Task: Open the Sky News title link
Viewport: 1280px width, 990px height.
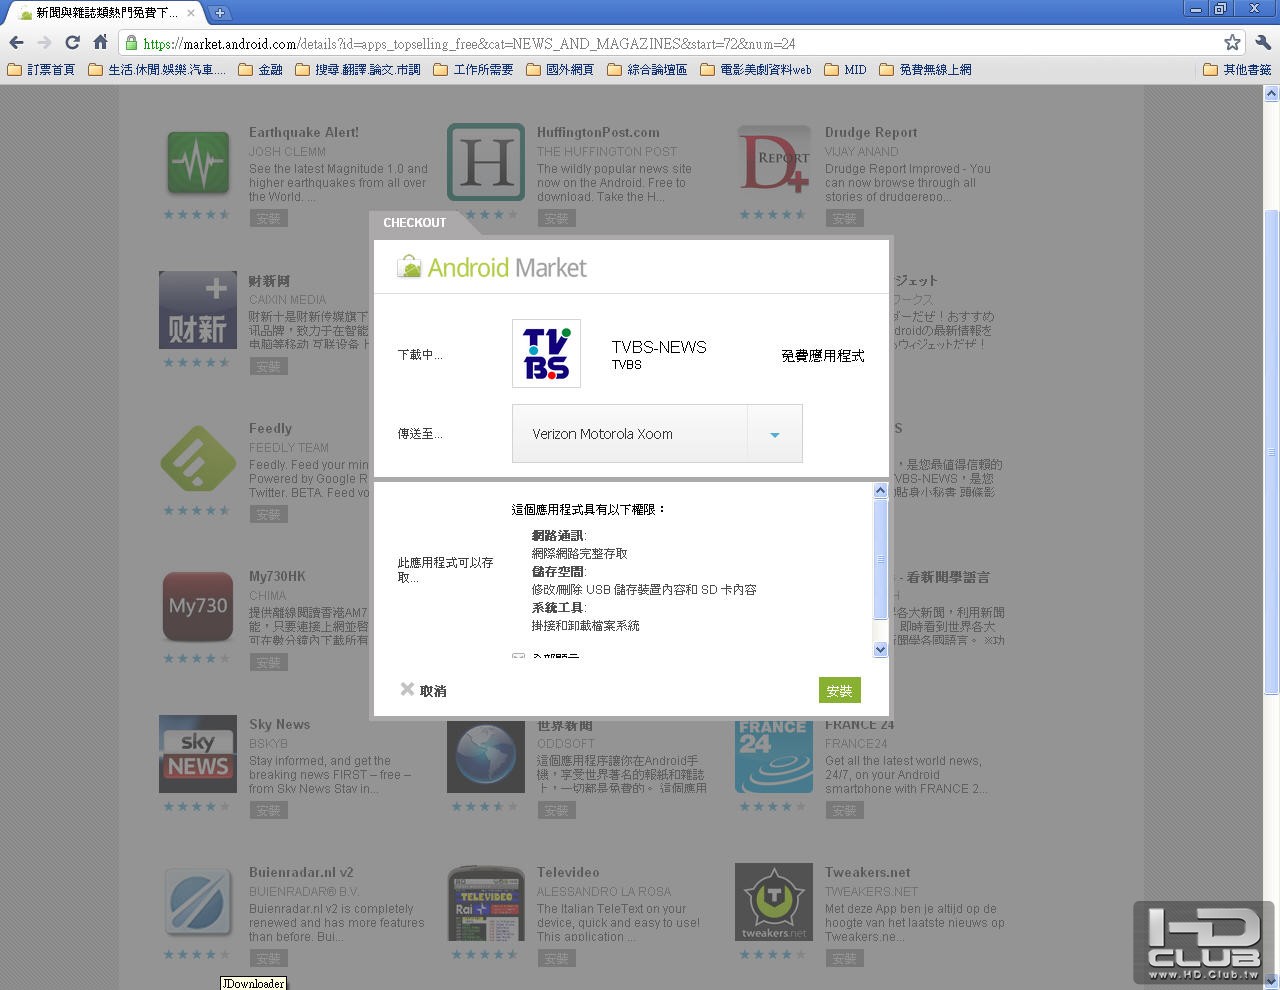Action: click(280, 724)
